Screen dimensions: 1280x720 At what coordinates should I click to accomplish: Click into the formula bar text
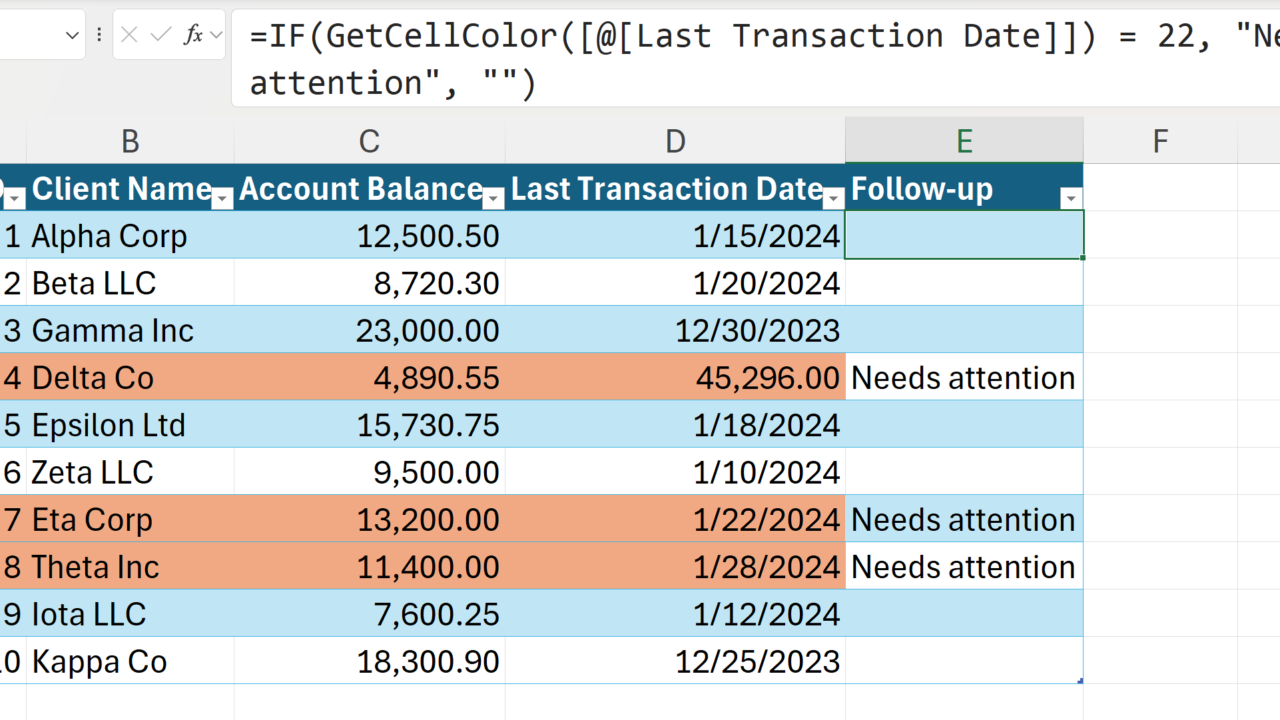(x=700, y=60)
